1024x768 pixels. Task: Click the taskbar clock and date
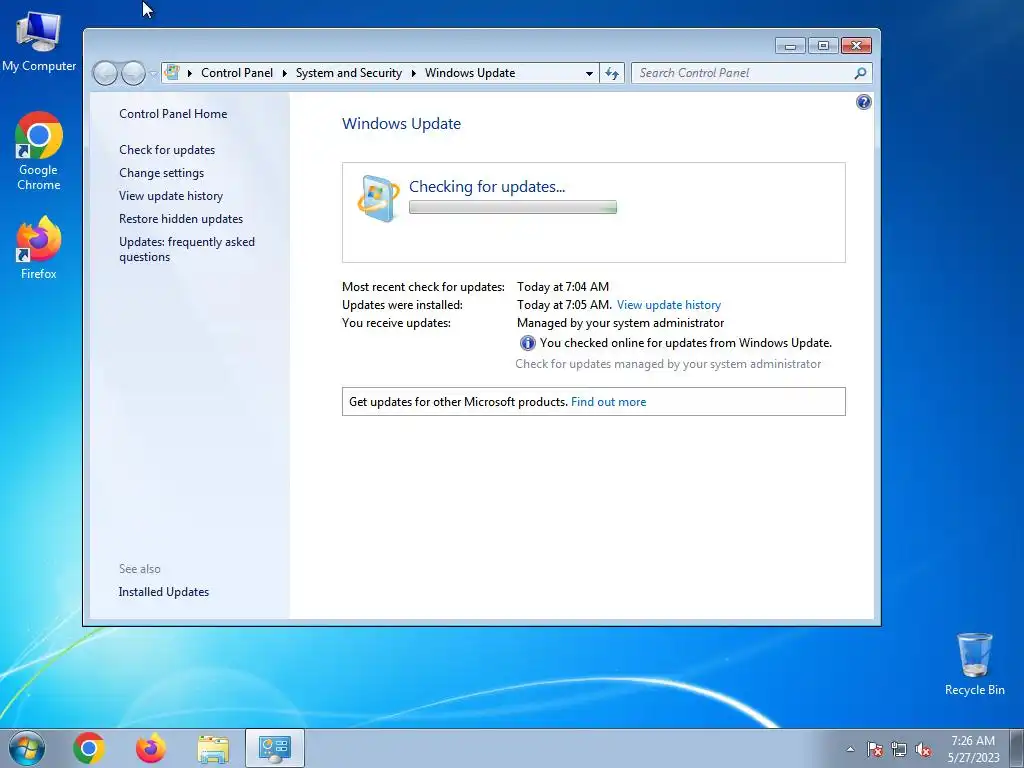pyautogui.click(x=973, y=748)
